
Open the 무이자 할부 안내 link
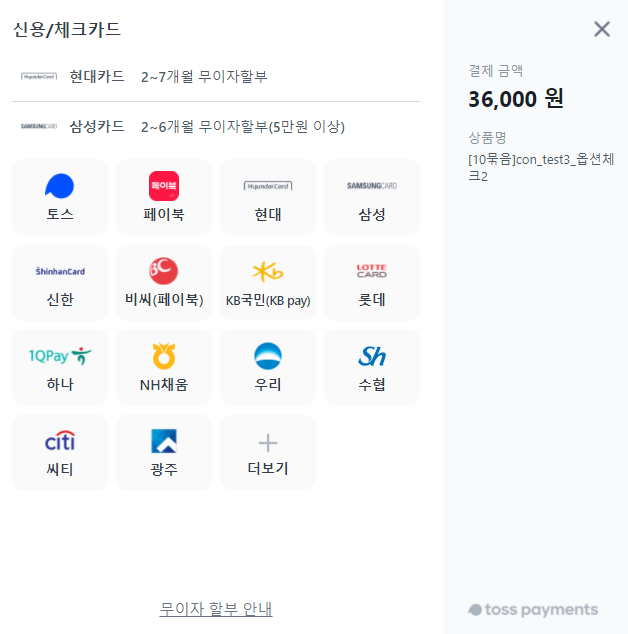(216, 609)
